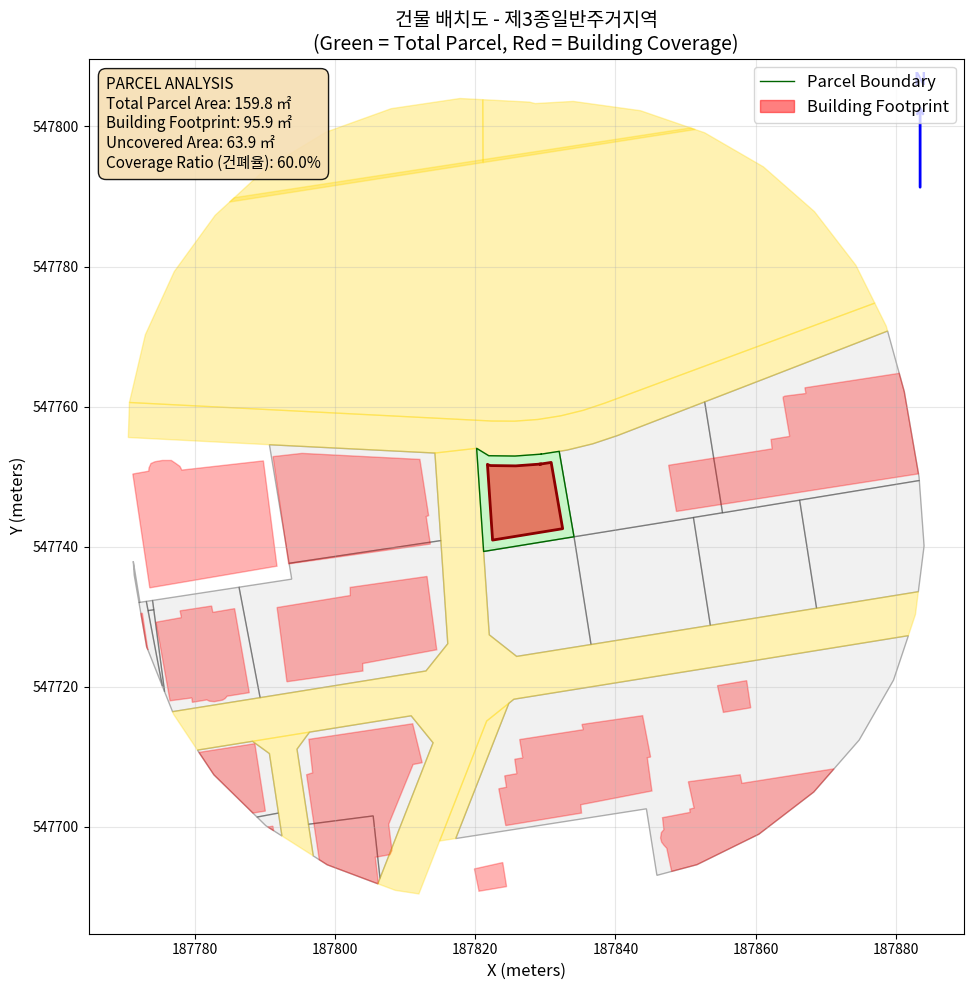
Task: Click the "Parcel Boundary" legend label
Action: [x=871, y=82]
